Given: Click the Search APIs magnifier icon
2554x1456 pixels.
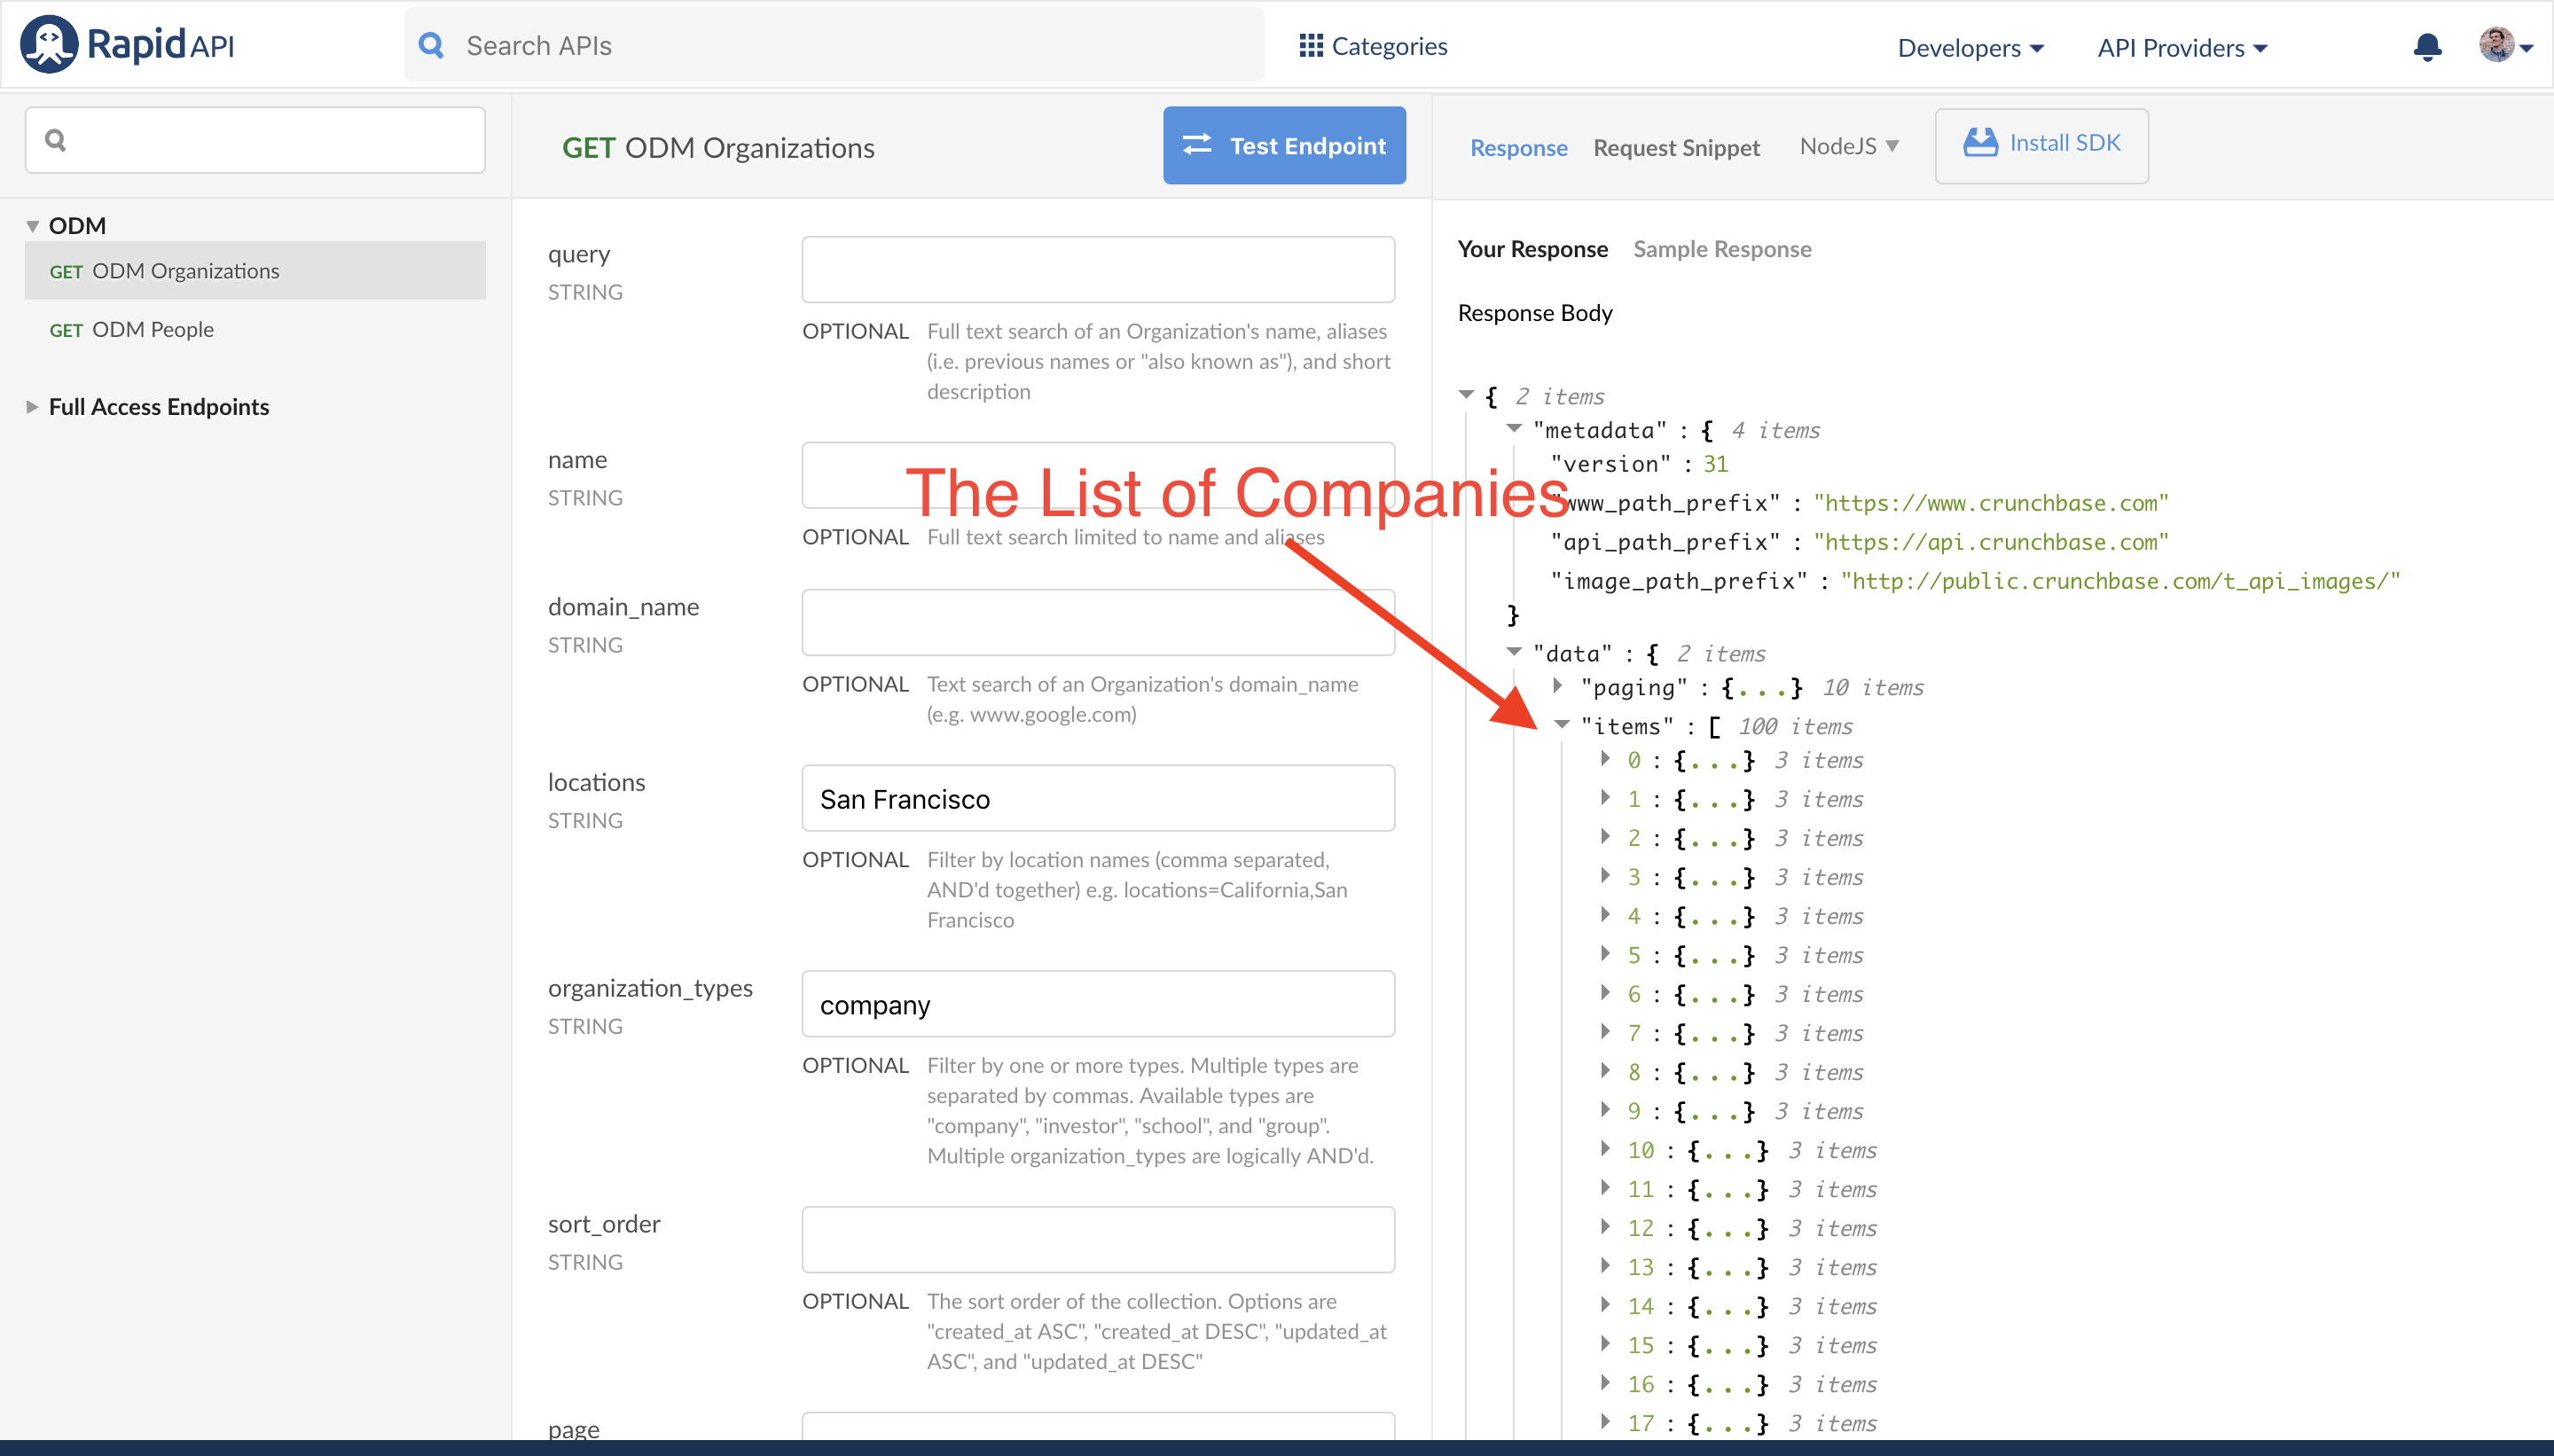Looking at the screenshot, I should tap(431, 45).
